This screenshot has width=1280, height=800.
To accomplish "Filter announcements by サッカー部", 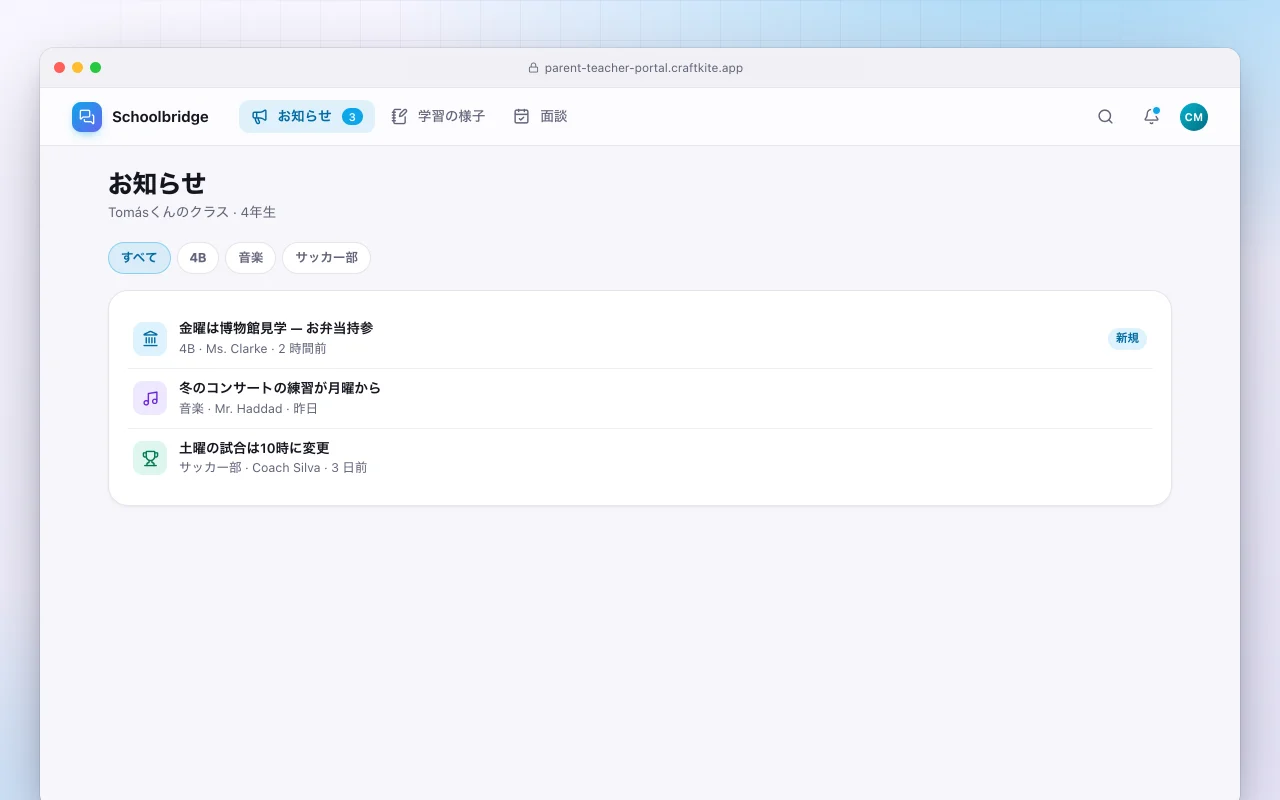I will [x=326, y=258].
